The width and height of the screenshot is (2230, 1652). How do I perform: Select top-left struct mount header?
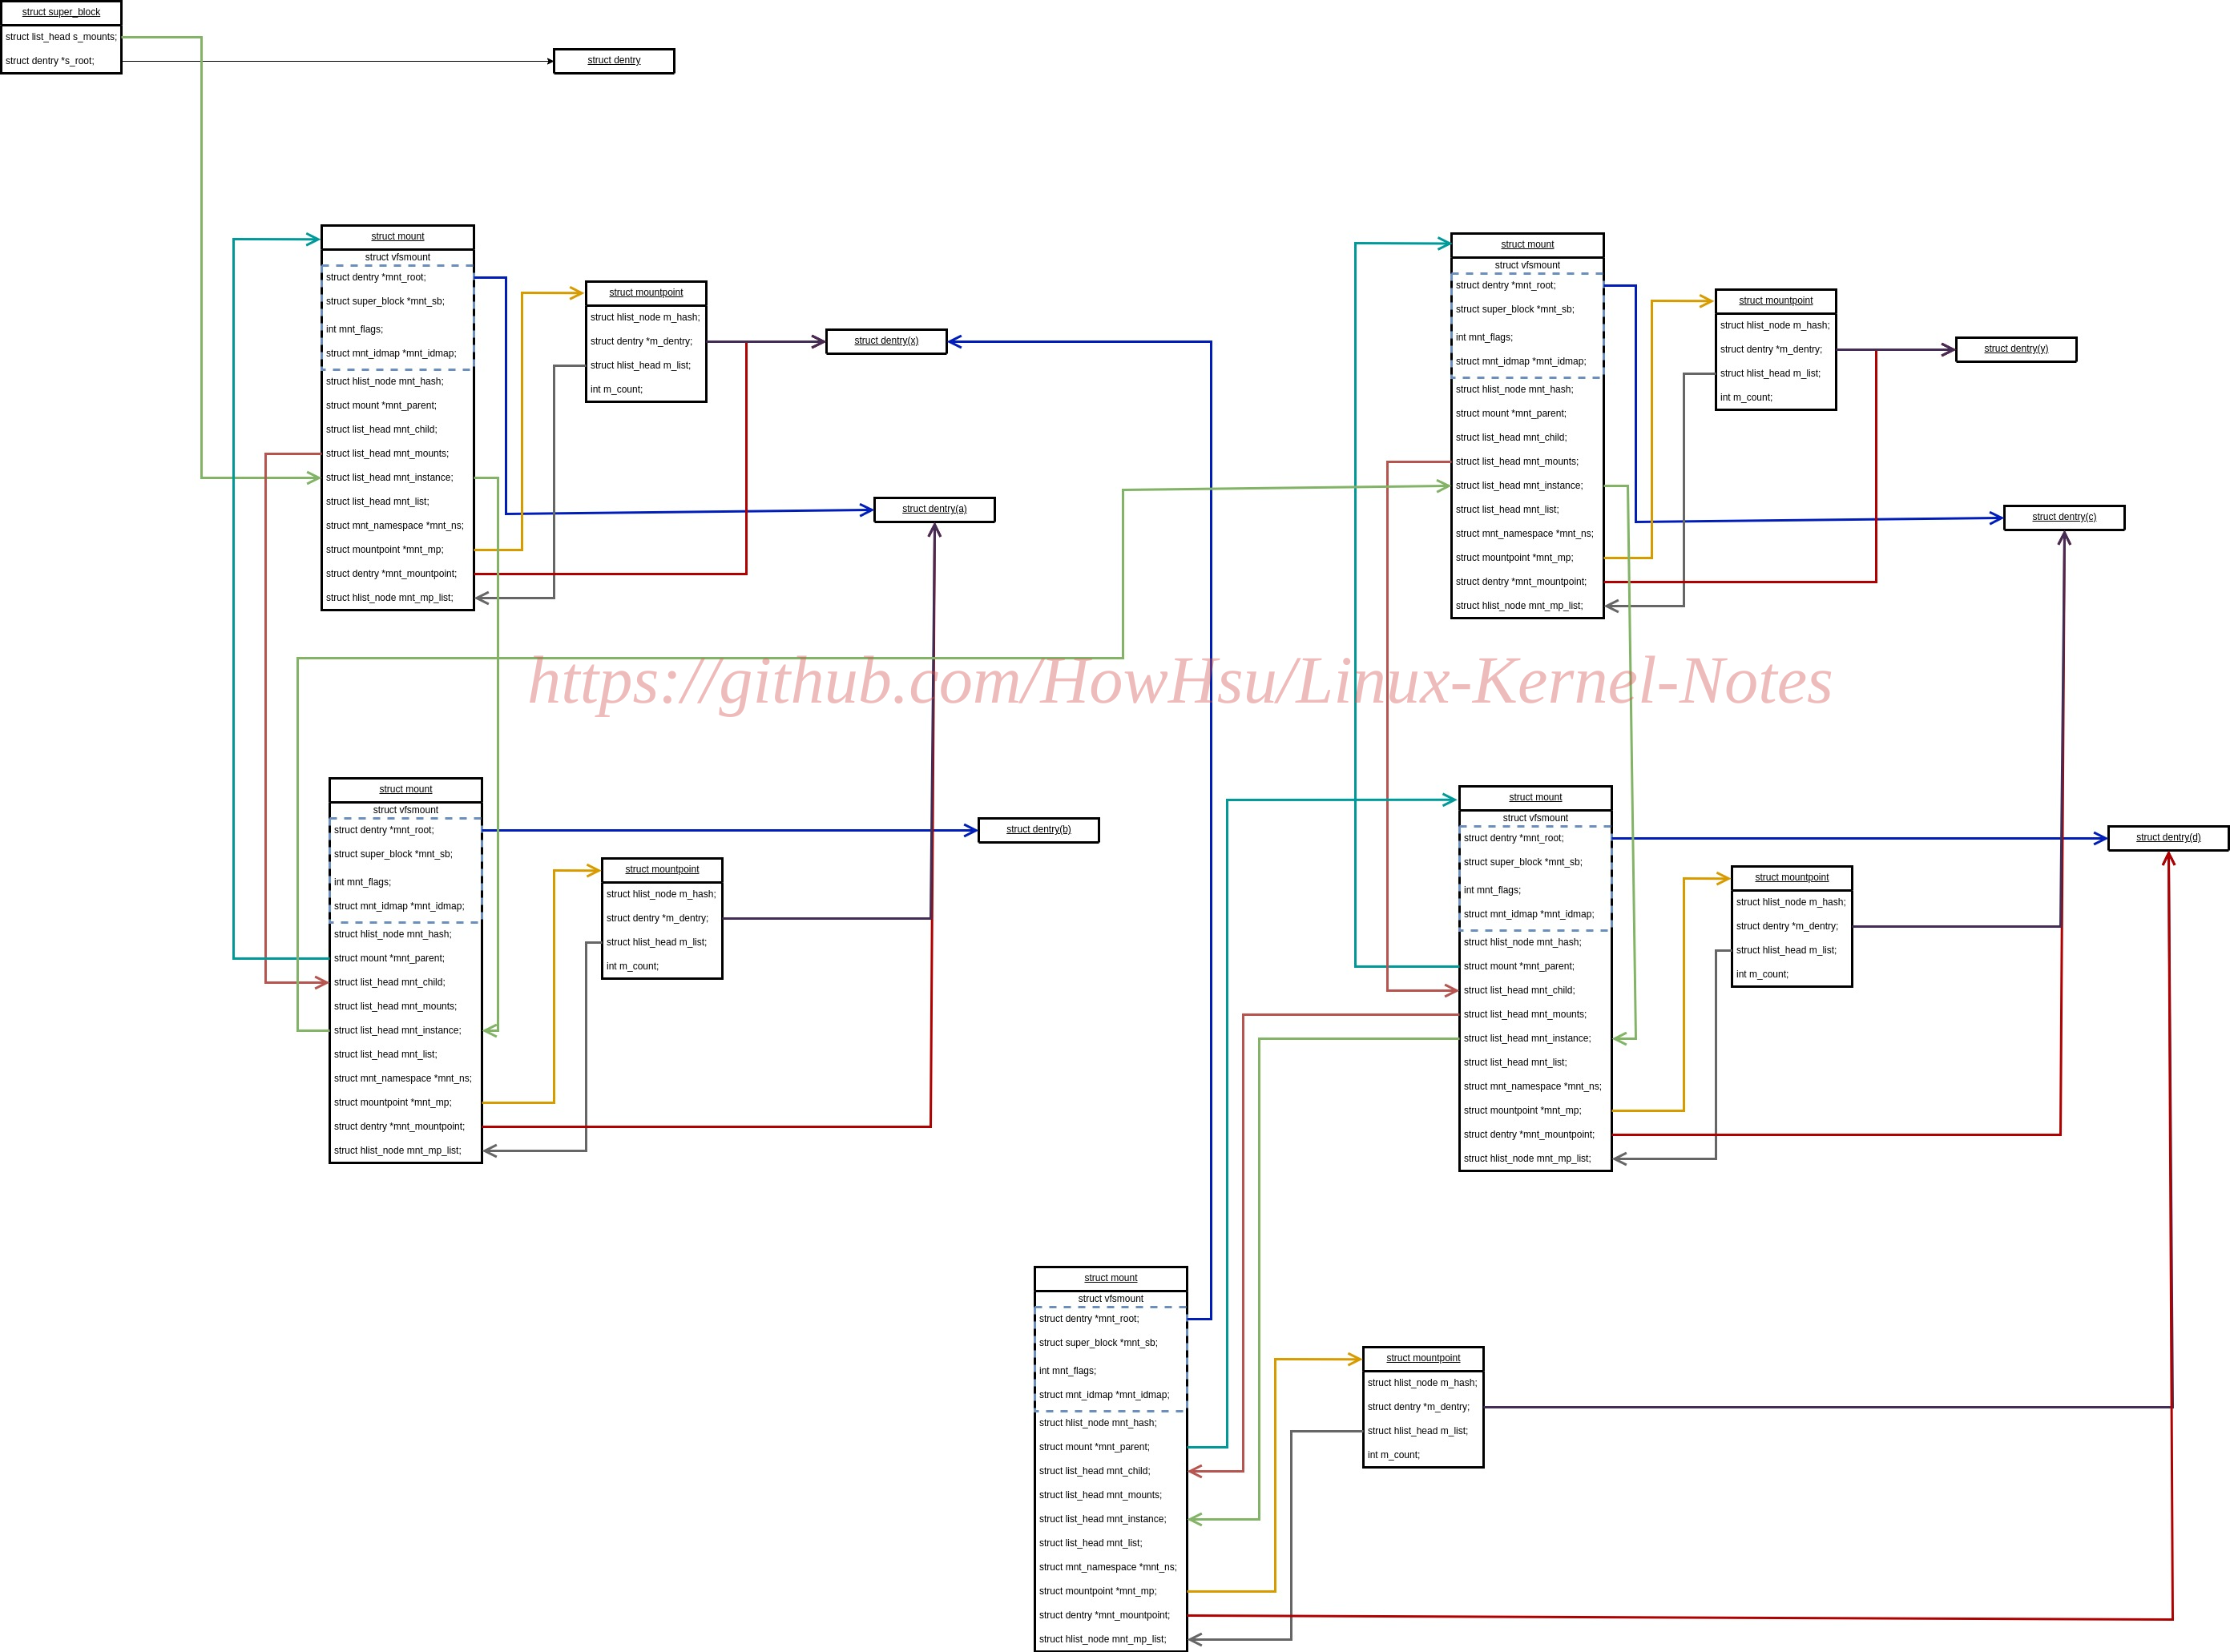pyautogui.click(x=397, y=237)
